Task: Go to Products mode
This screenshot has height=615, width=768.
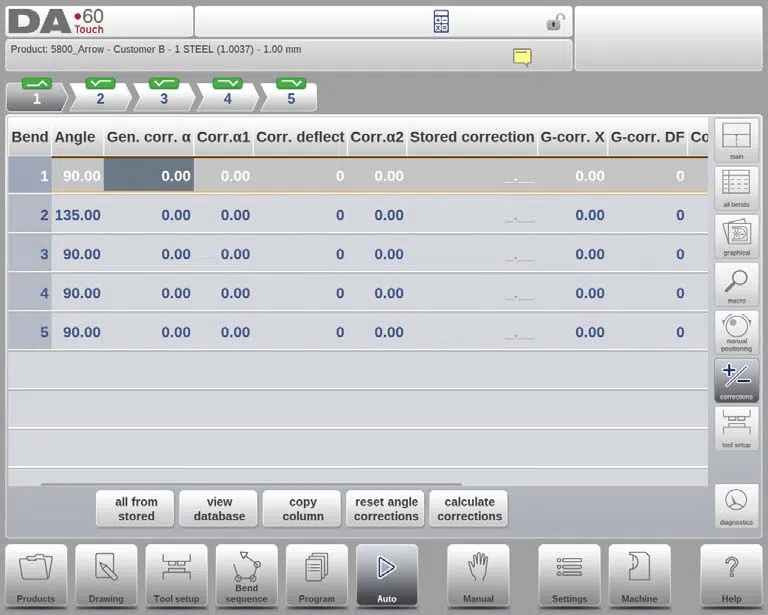Action: click(36, 576)
